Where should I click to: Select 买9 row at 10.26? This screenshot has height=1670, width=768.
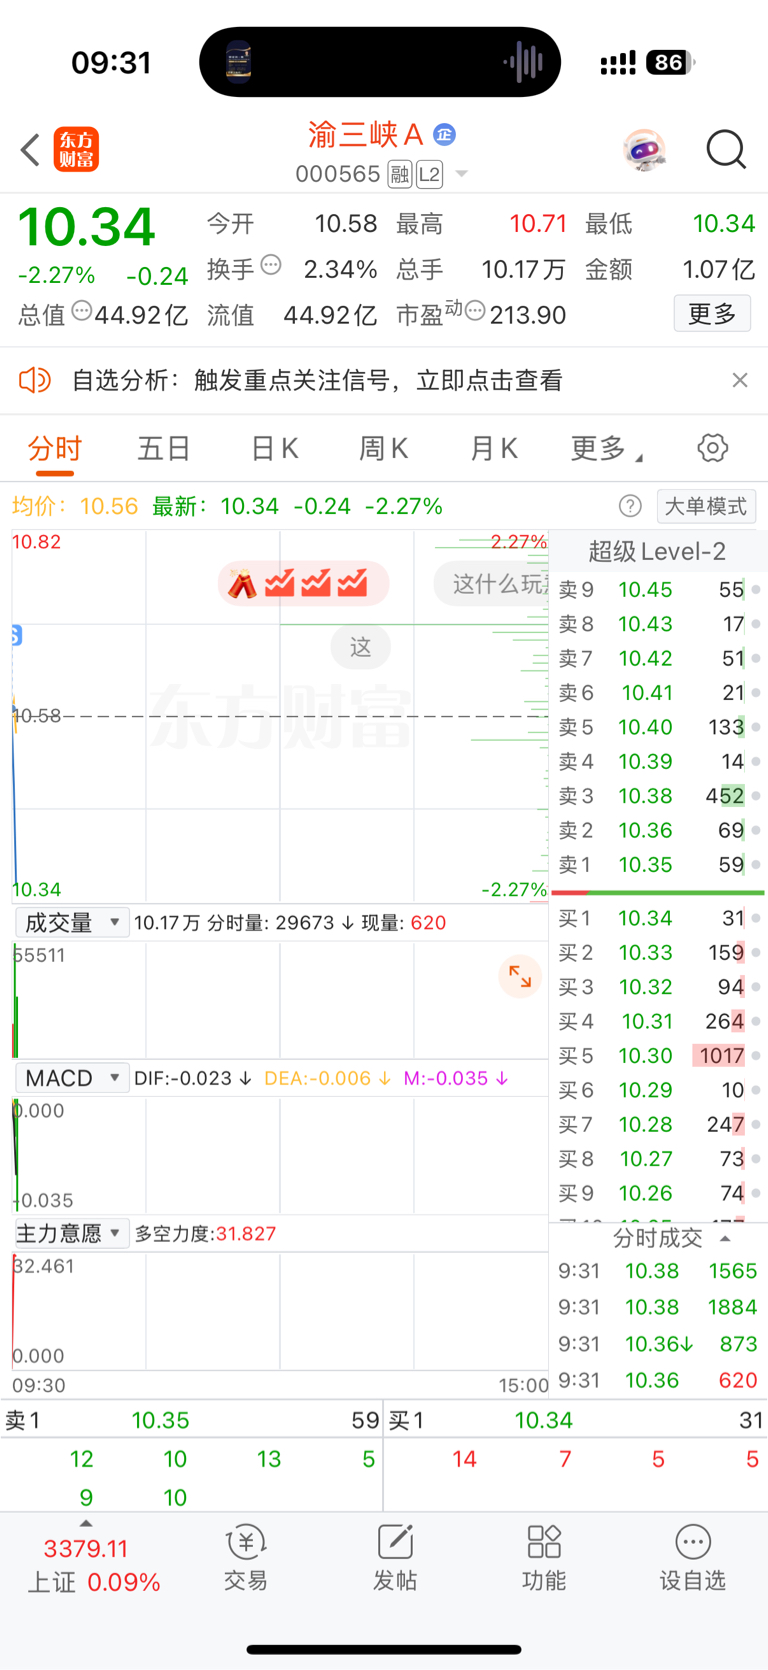(x=657, y=1193)
